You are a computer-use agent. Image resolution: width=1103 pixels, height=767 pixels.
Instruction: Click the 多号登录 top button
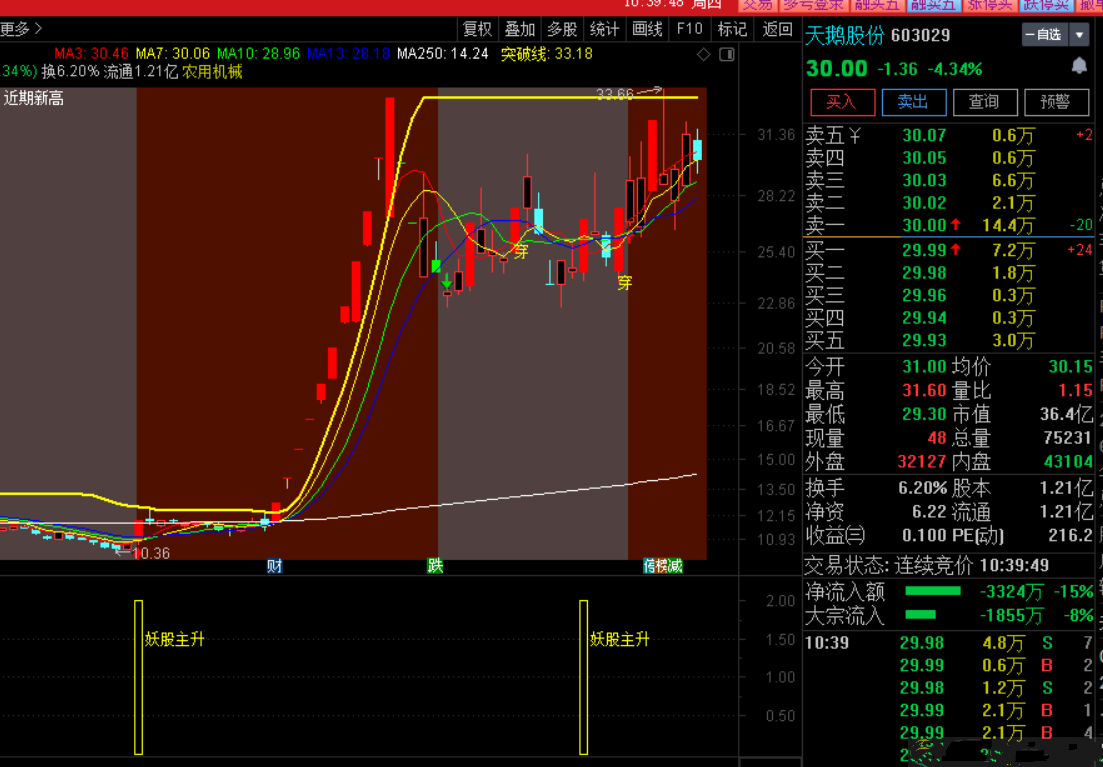click(x=813, y=6)
